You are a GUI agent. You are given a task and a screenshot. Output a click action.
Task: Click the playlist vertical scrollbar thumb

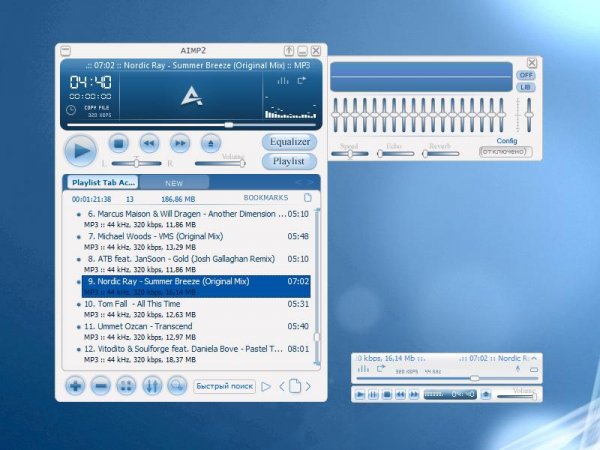tap(316, 337)
